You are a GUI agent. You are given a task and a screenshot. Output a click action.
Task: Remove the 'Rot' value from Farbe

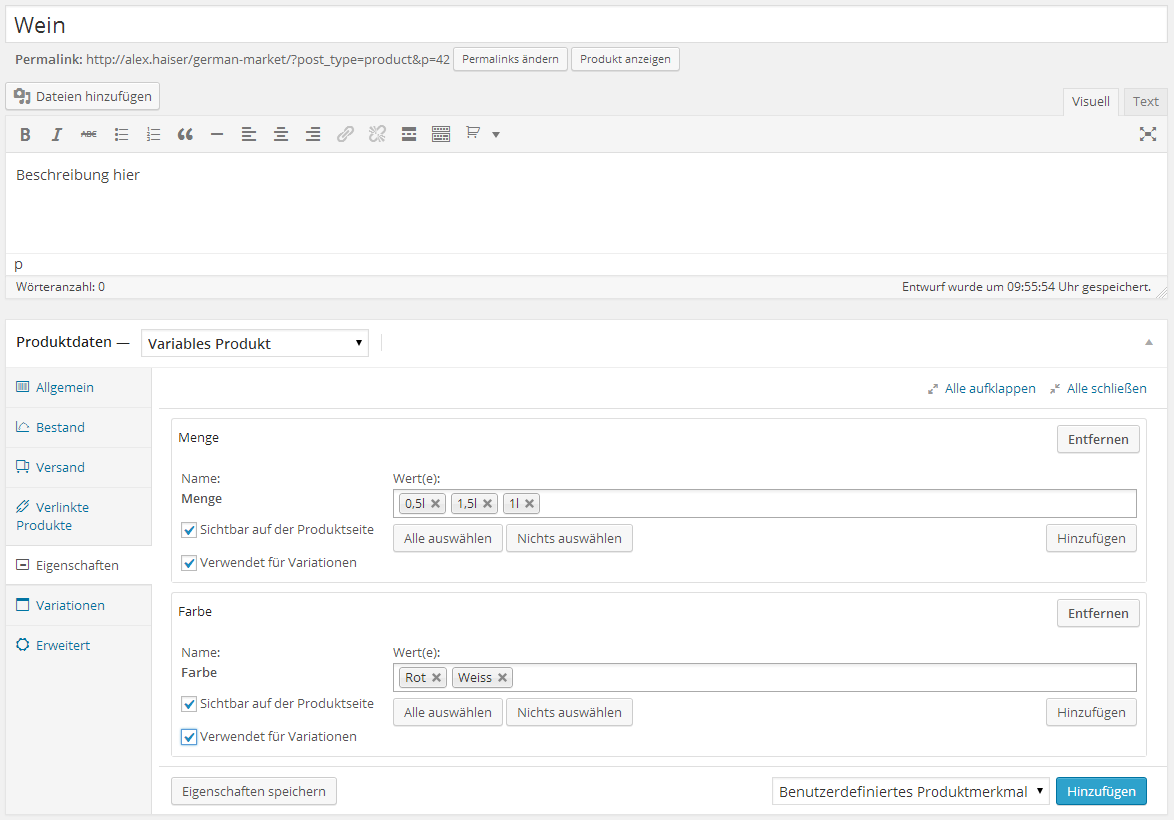pos(437,678)
